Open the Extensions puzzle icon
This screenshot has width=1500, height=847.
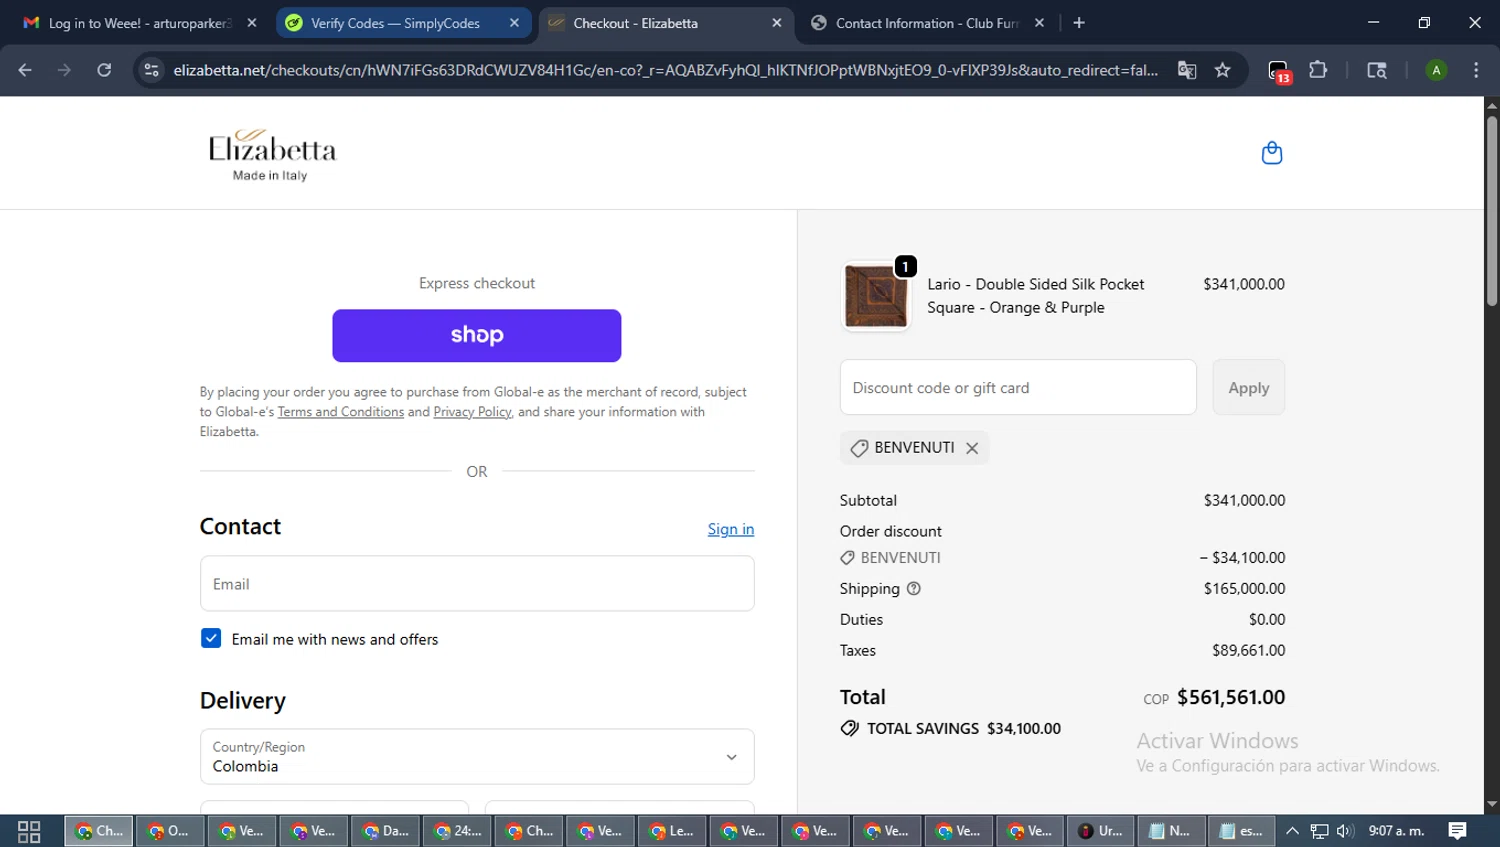1318,70
